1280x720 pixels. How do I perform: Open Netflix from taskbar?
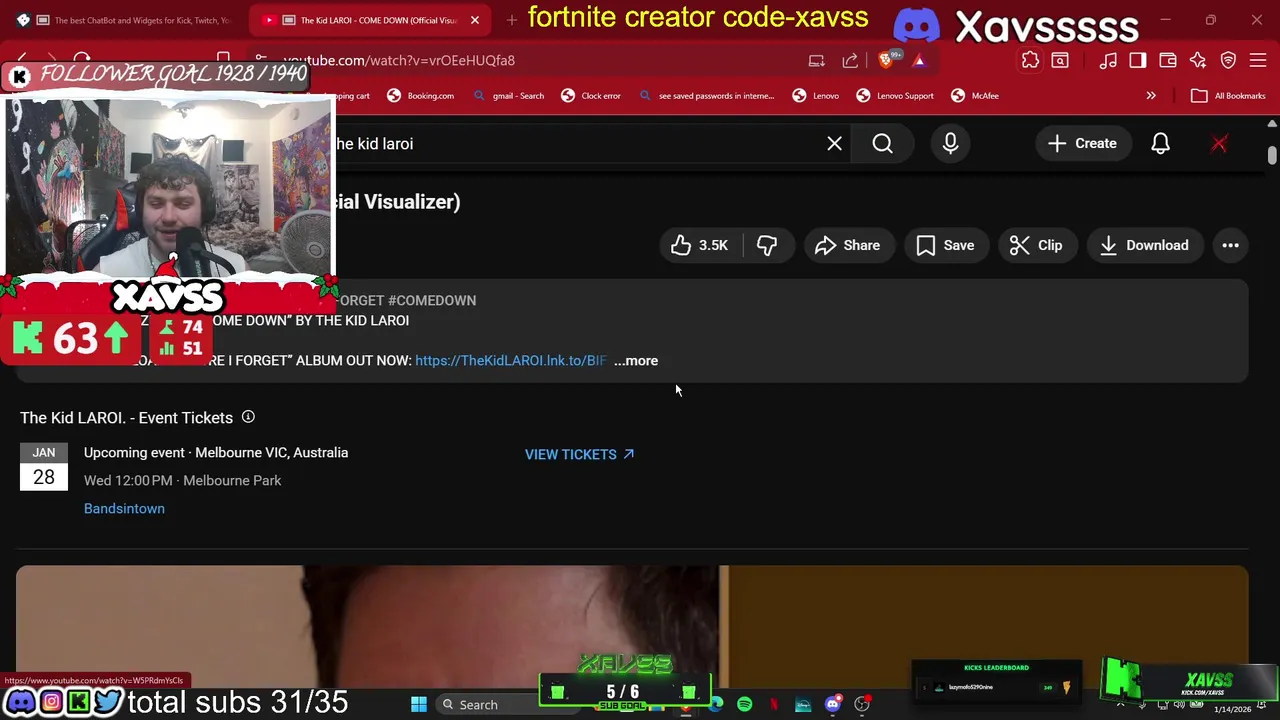point(774,704)
